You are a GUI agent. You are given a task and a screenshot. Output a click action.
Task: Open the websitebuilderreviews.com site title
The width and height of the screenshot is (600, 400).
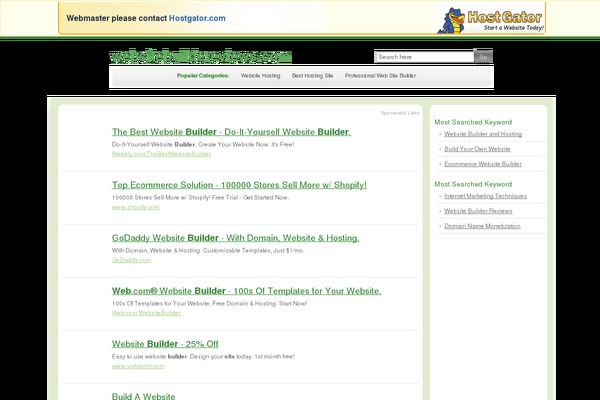(201, 57)
